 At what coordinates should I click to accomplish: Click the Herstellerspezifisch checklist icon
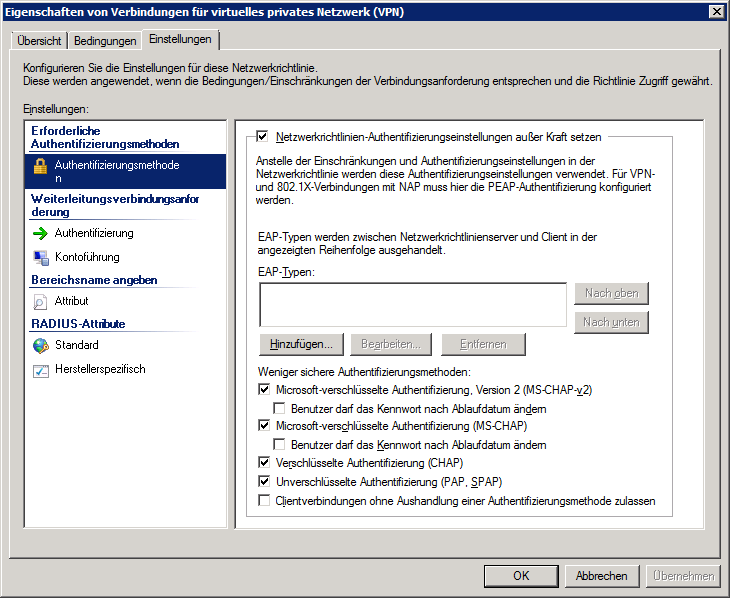point(40,370)
